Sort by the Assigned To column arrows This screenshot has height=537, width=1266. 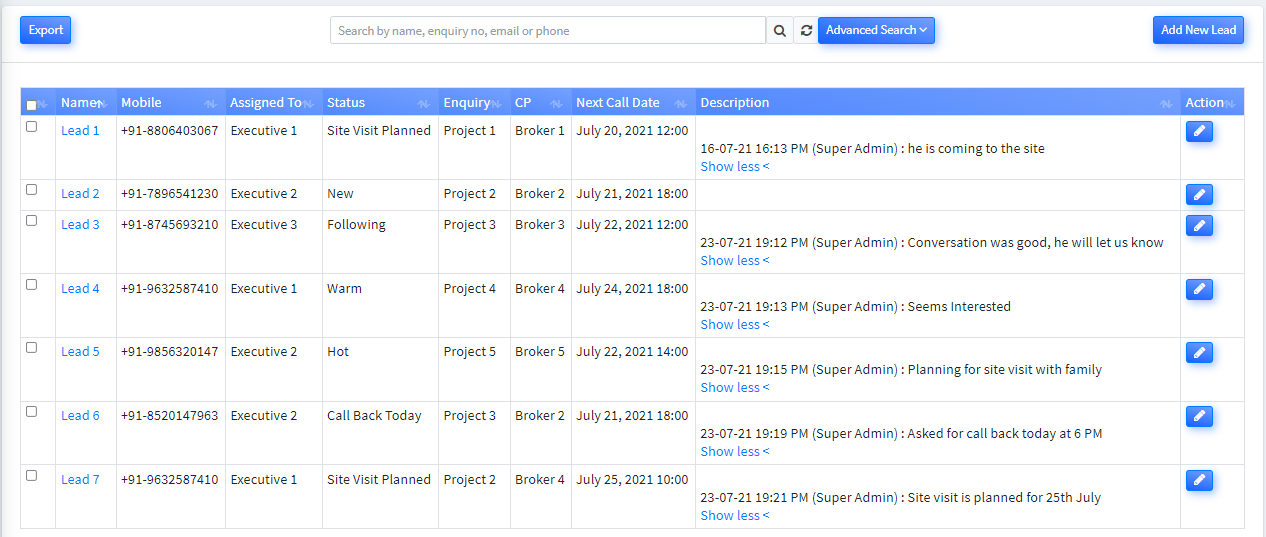click(307, 103)
